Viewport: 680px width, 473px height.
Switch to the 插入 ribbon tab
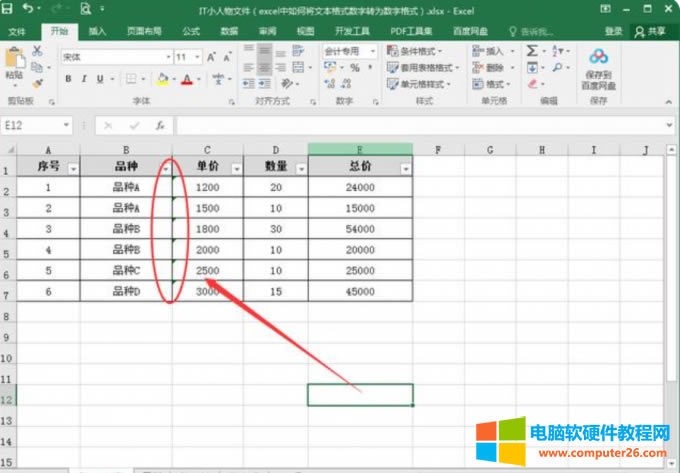pos(97,31)
